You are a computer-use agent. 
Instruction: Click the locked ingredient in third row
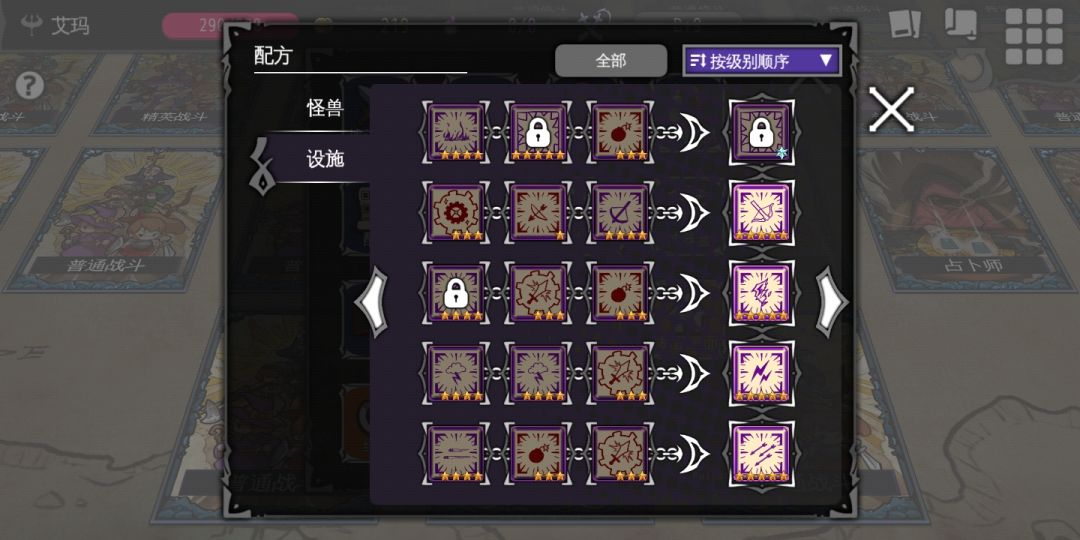(x=455, y=293)
